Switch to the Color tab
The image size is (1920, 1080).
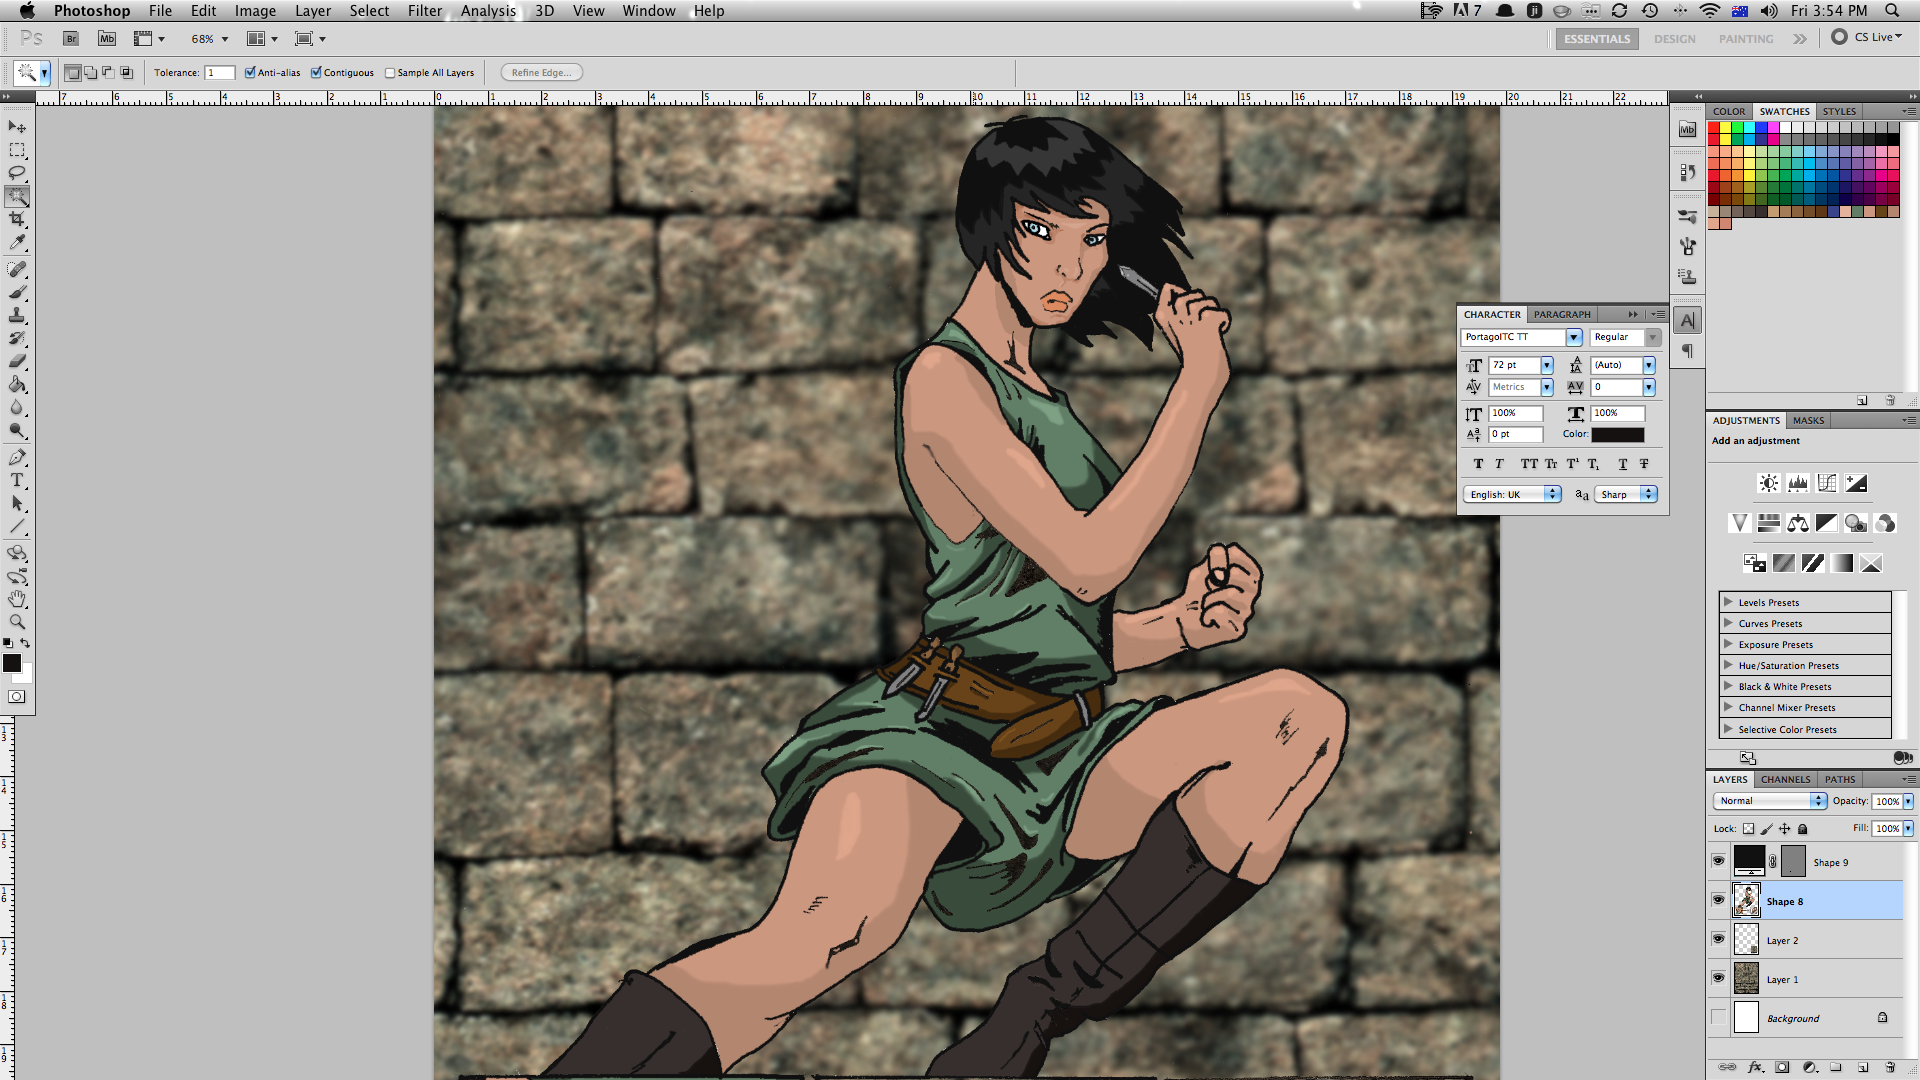(1729, 112)
